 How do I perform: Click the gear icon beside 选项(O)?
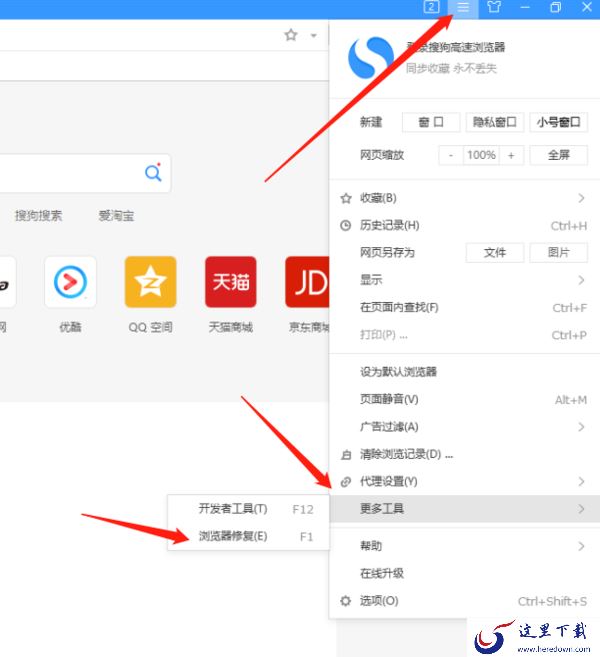click(x=346, y=601)
